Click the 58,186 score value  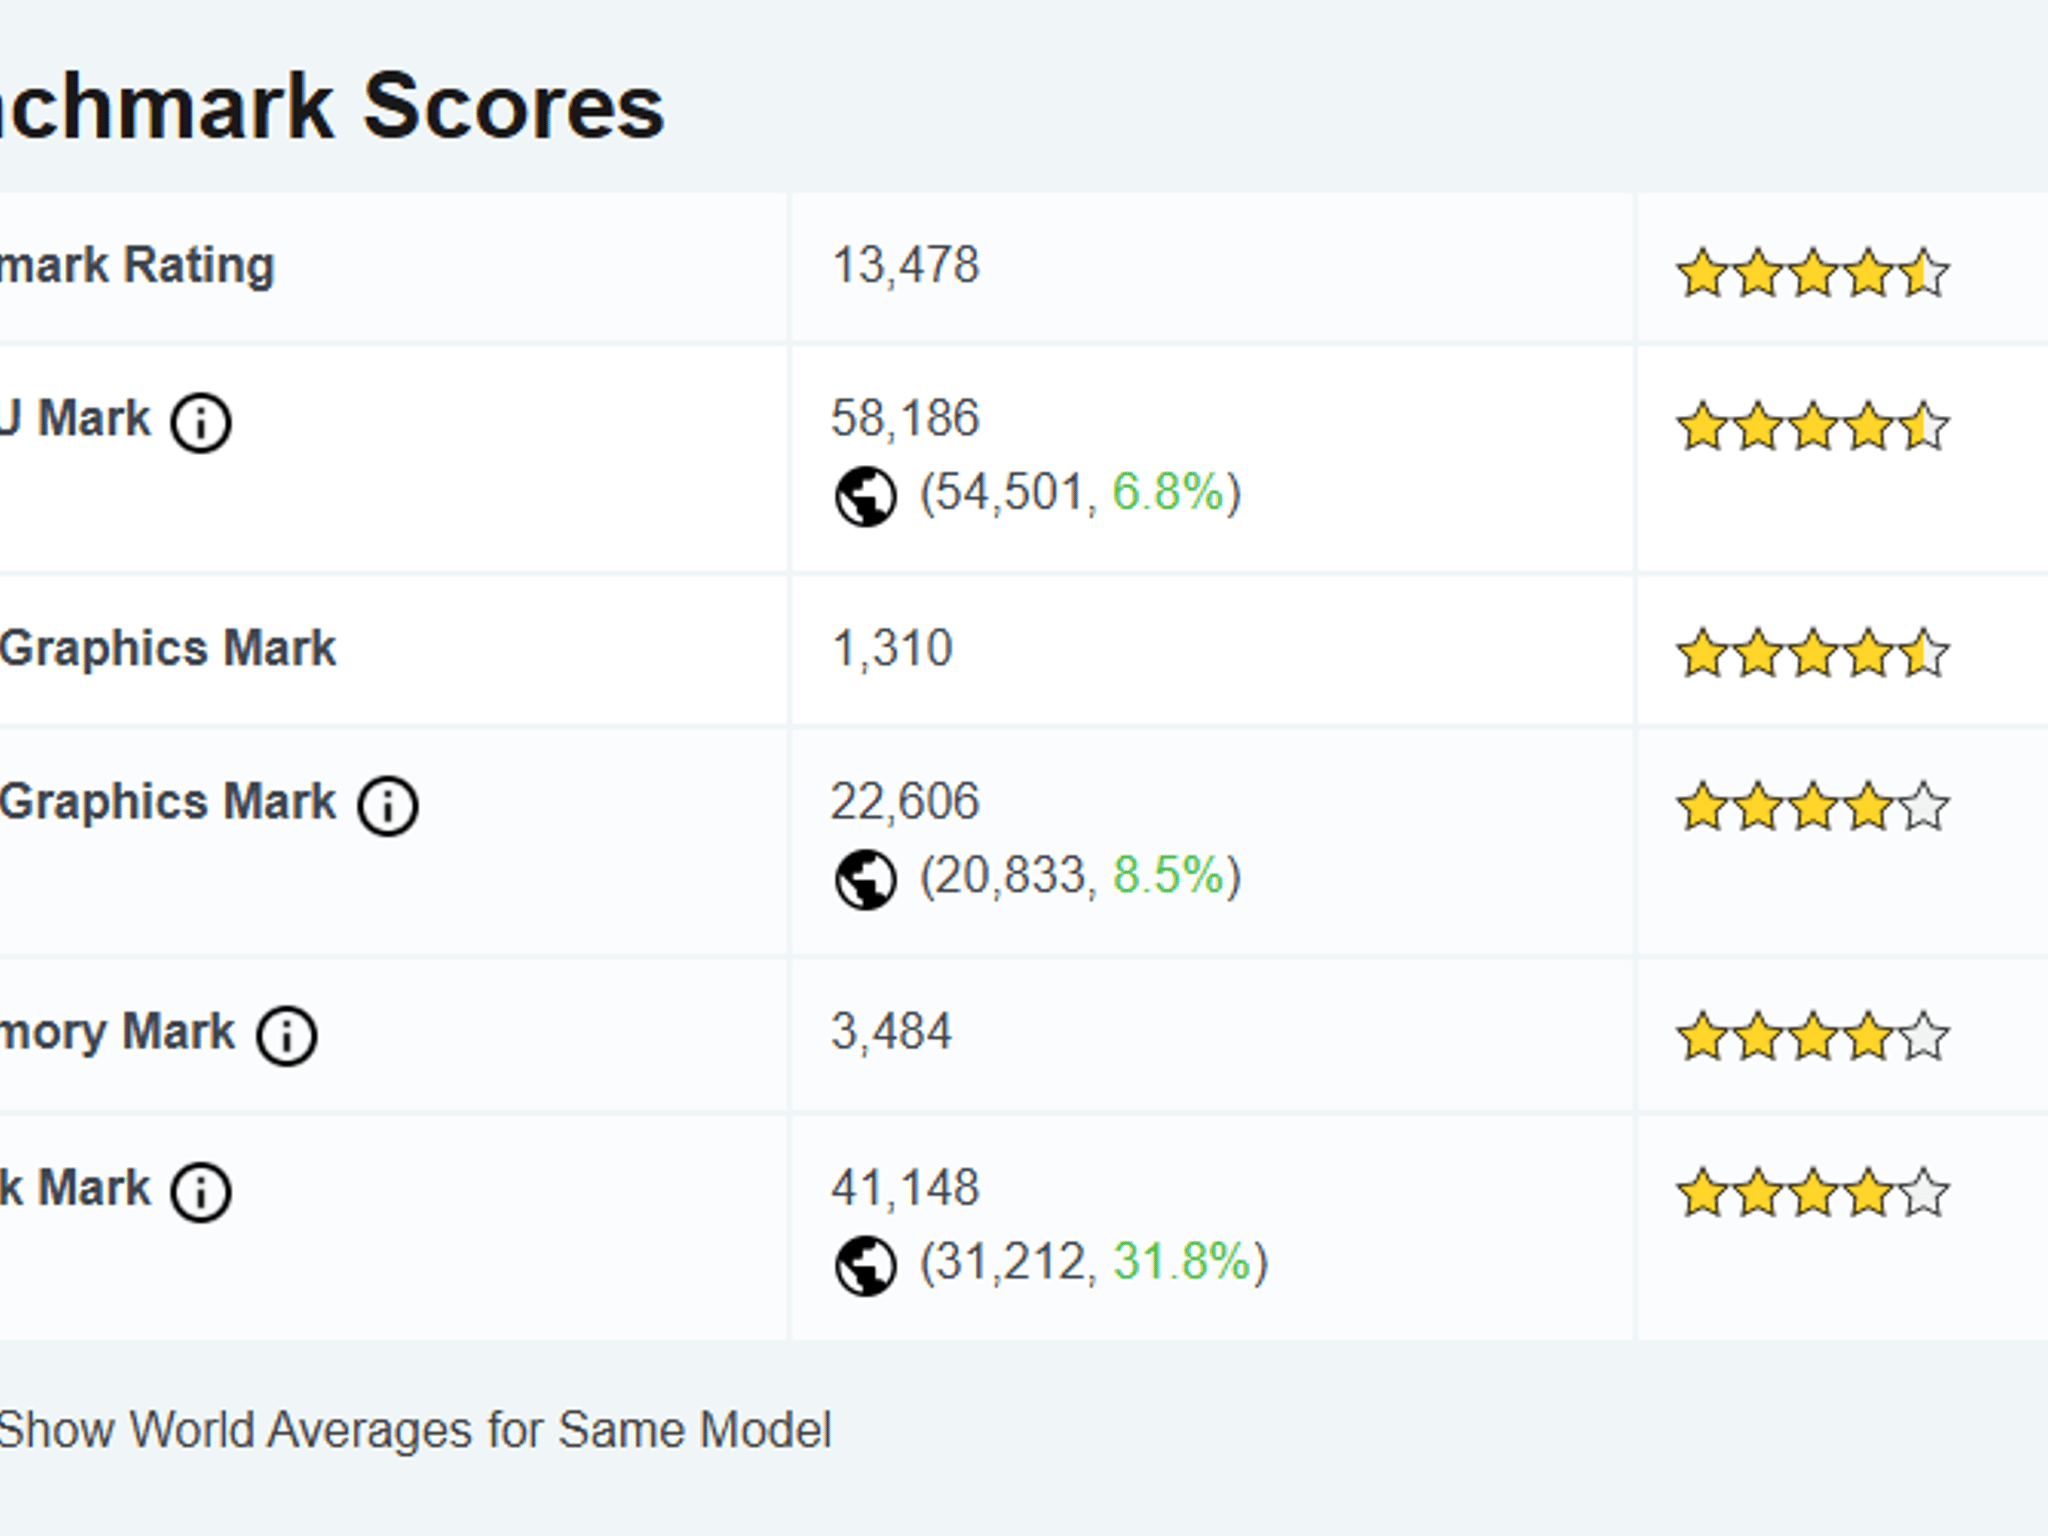click(905, 418)
